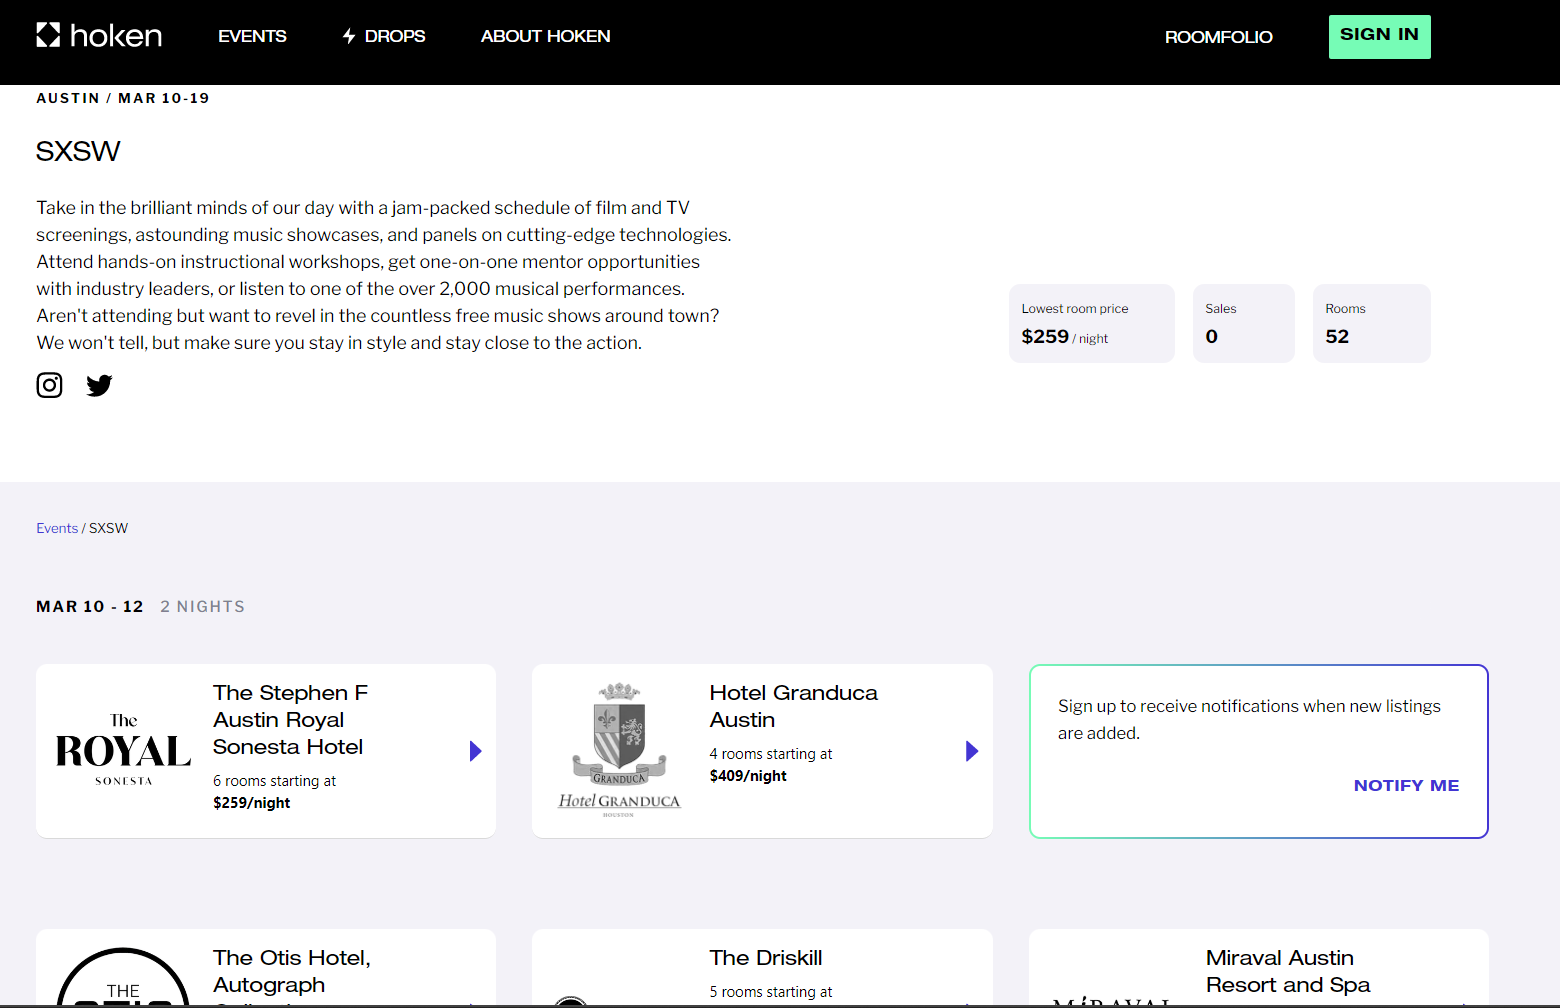The height and width of the screenshot is (1008, 1560).
Task: Click the Hoken logo icon
Action: [x=48, y=36]
